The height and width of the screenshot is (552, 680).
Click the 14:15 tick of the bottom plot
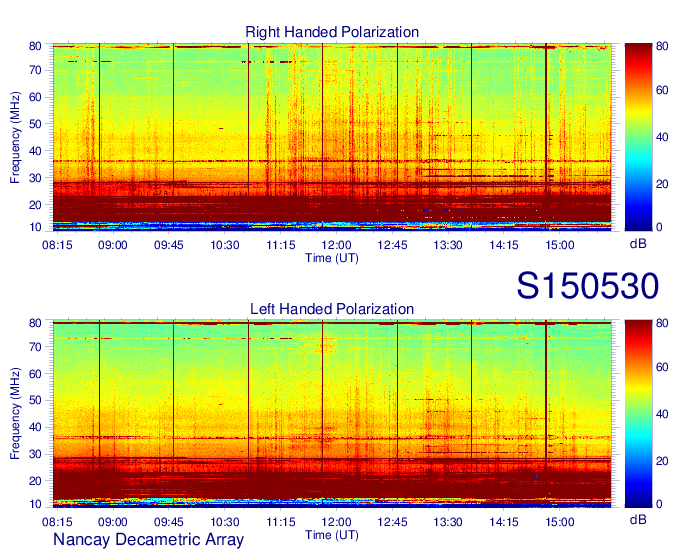point(504,522)
